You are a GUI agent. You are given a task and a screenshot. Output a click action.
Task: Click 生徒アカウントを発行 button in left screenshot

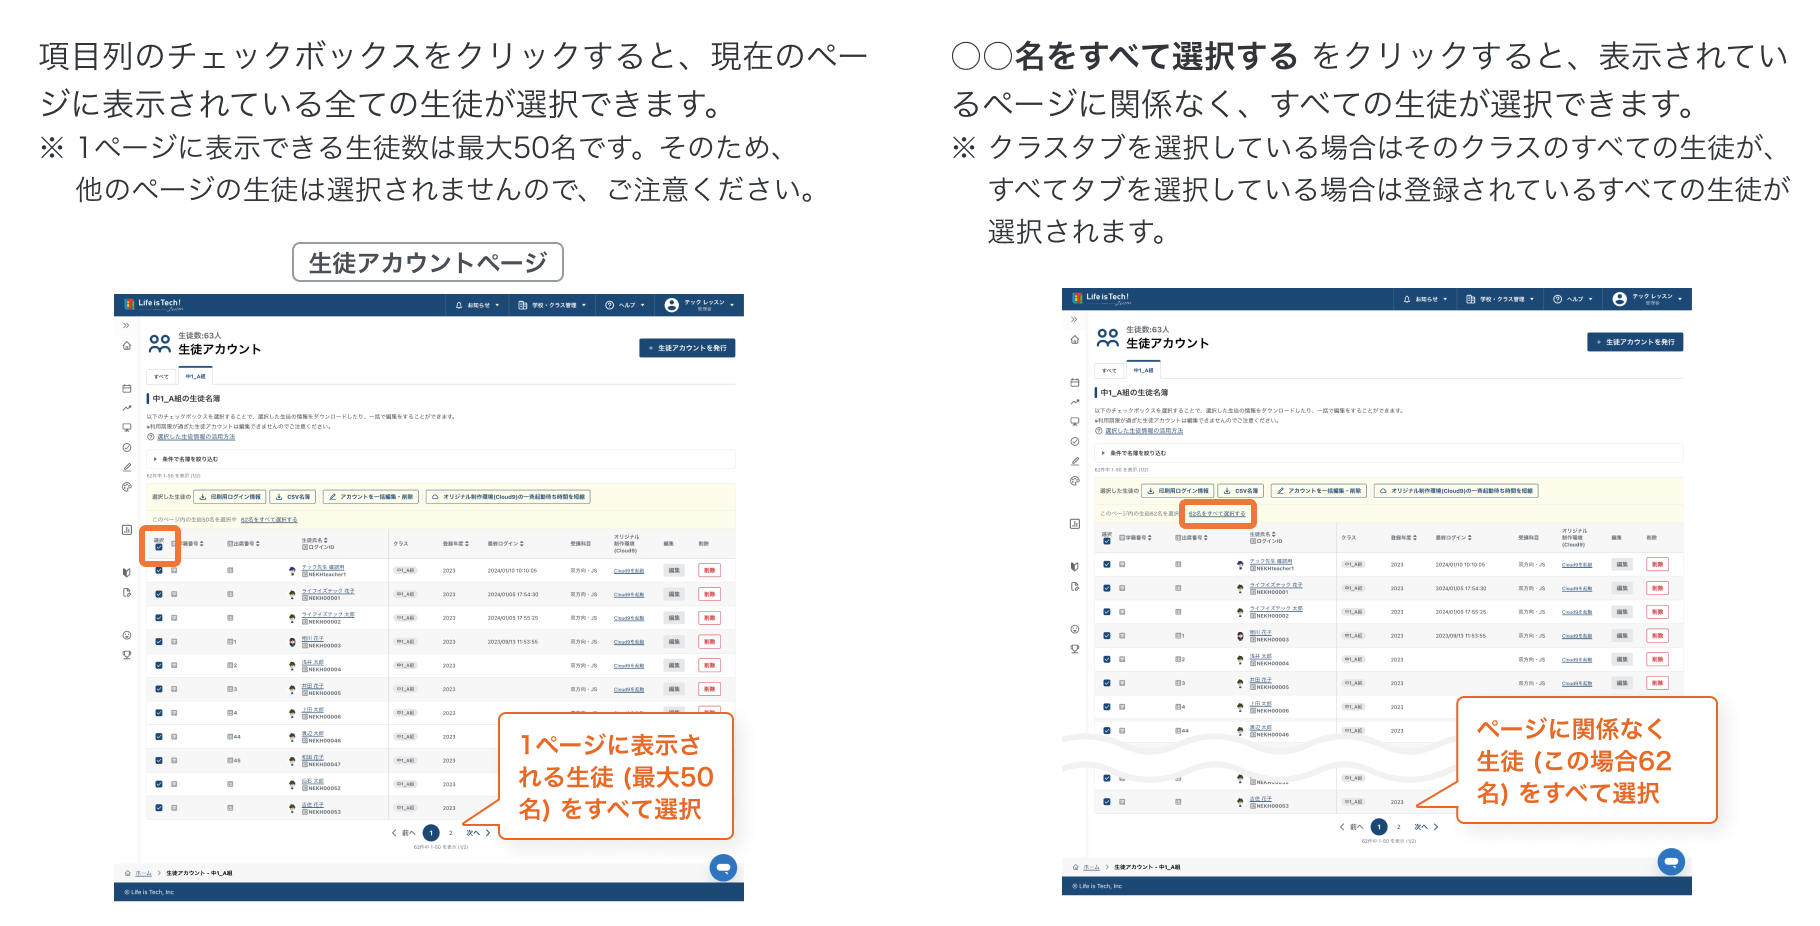[688, 348]
